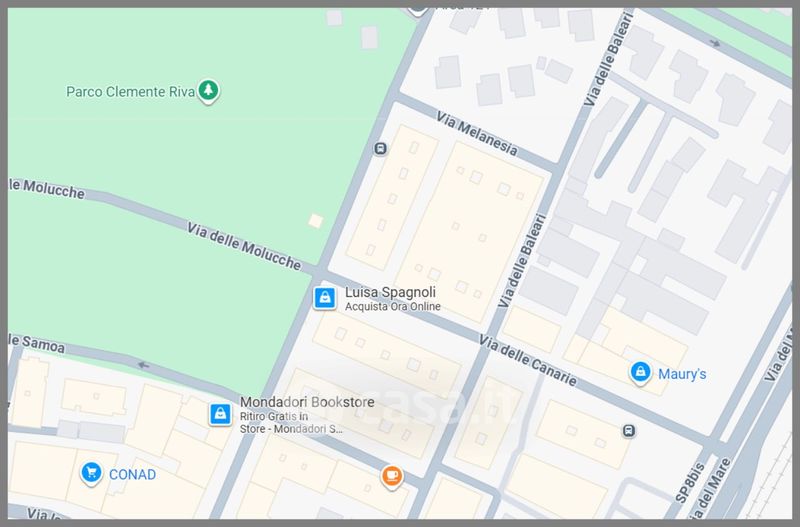Click the CONAD shopping cart icon
800x527 pixels.
(91, 472)
